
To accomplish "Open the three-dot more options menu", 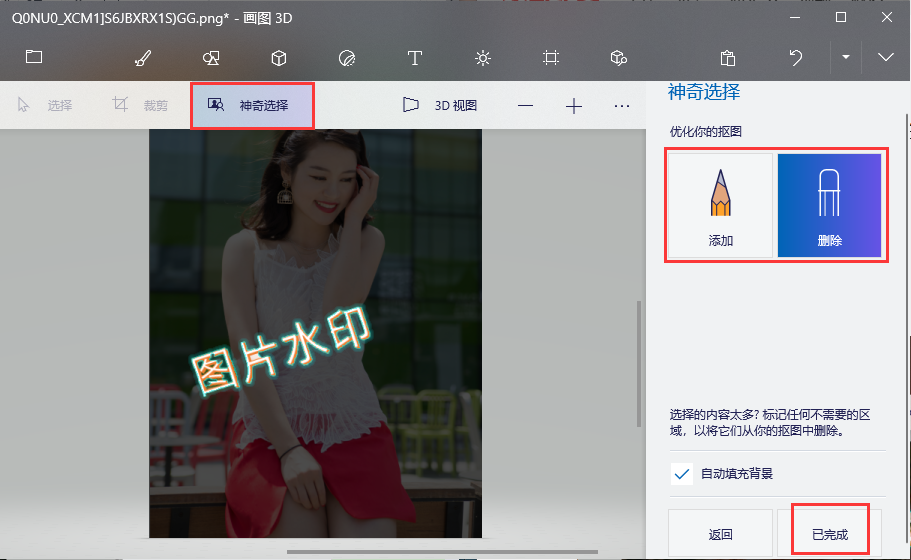I will pos(621,106).
